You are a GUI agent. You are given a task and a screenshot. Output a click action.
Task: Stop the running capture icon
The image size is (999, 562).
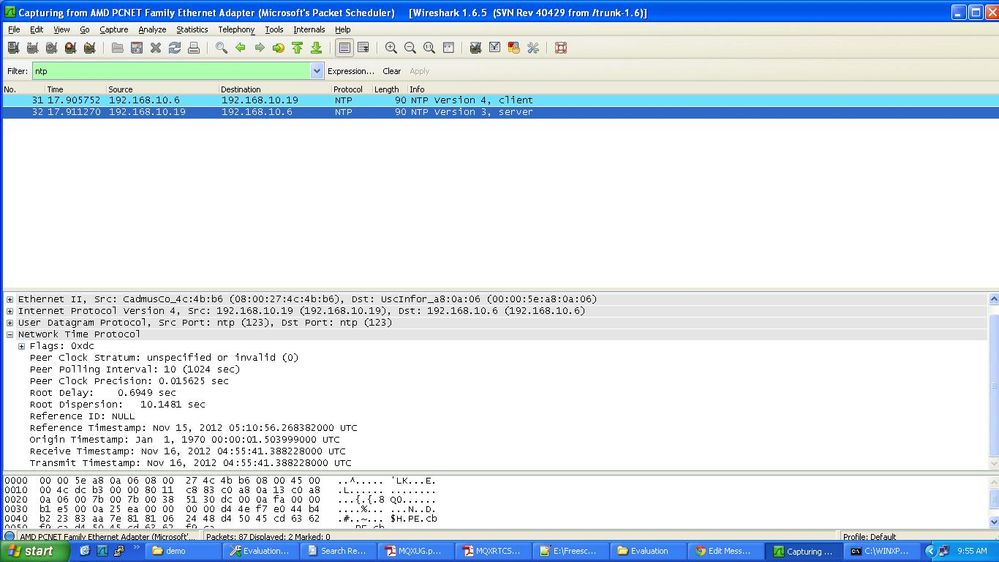point(71,48)
